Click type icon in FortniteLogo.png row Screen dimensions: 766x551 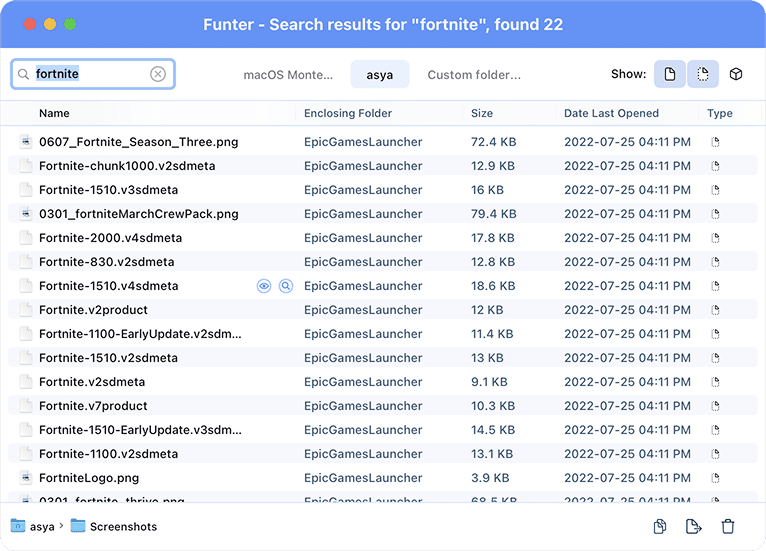[x=715, y=478]
